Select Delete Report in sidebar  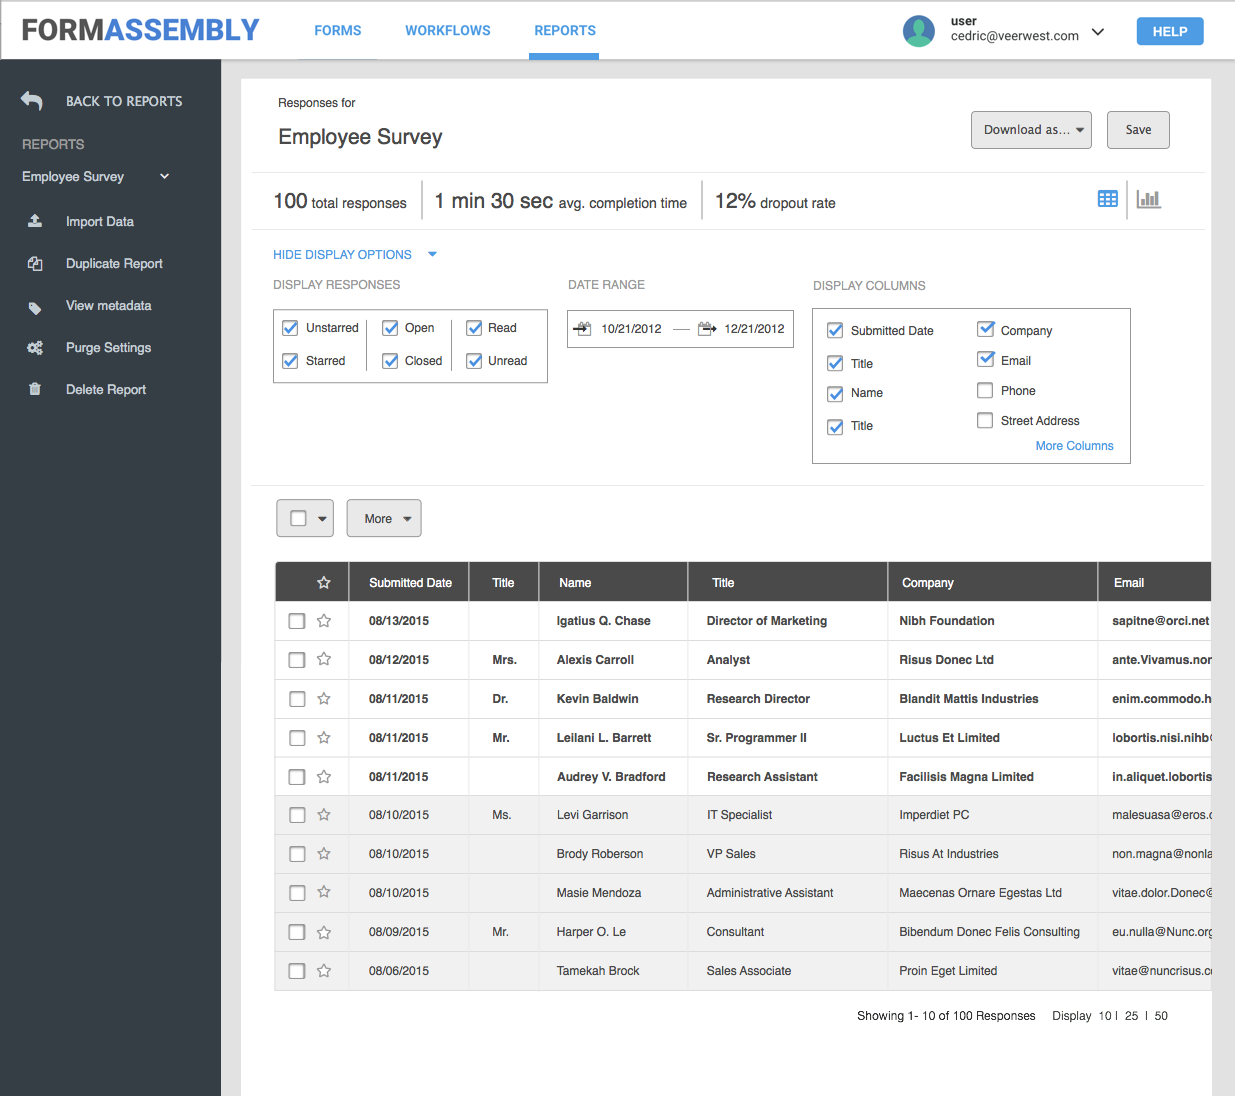pos(106,390)
